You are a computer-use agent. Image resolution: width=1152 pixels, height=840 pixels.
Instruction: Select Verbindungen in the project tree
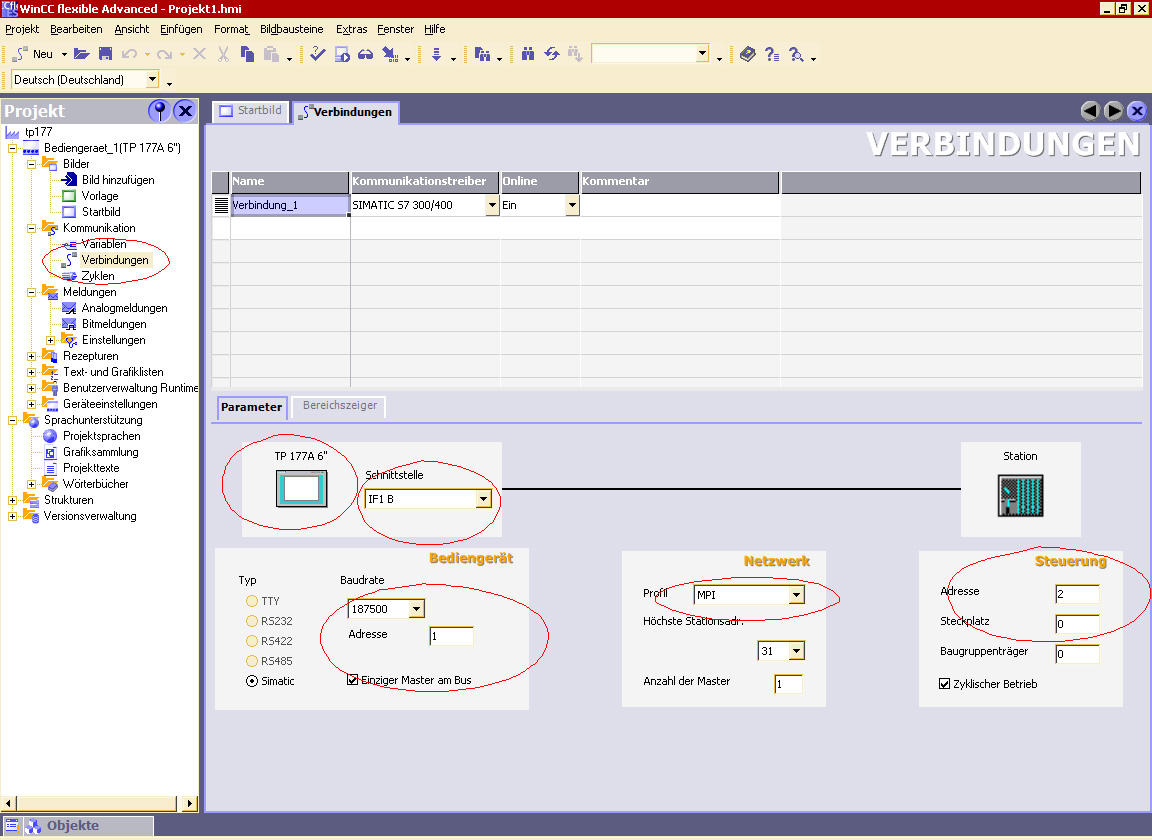click(115, 260)
